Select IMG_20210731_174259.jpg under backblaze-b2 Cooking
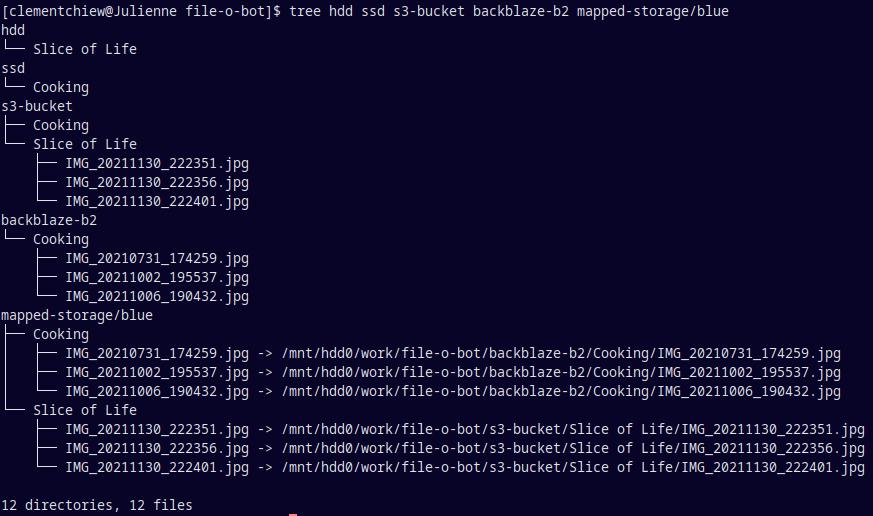 tap(157, 259)
